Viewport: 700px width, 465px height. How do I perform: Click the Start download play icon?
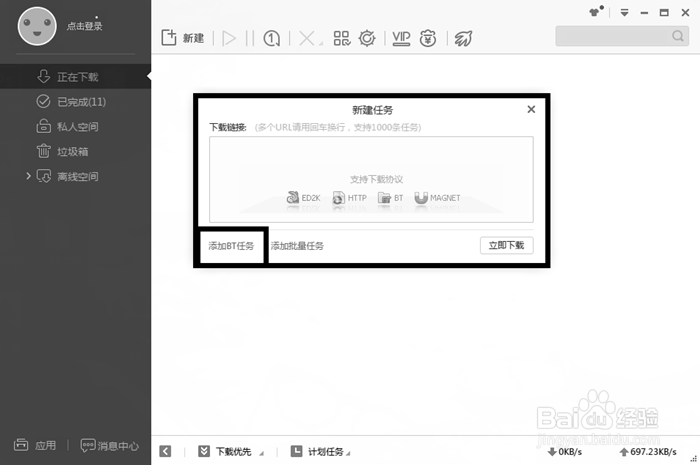tap(229, 38)
